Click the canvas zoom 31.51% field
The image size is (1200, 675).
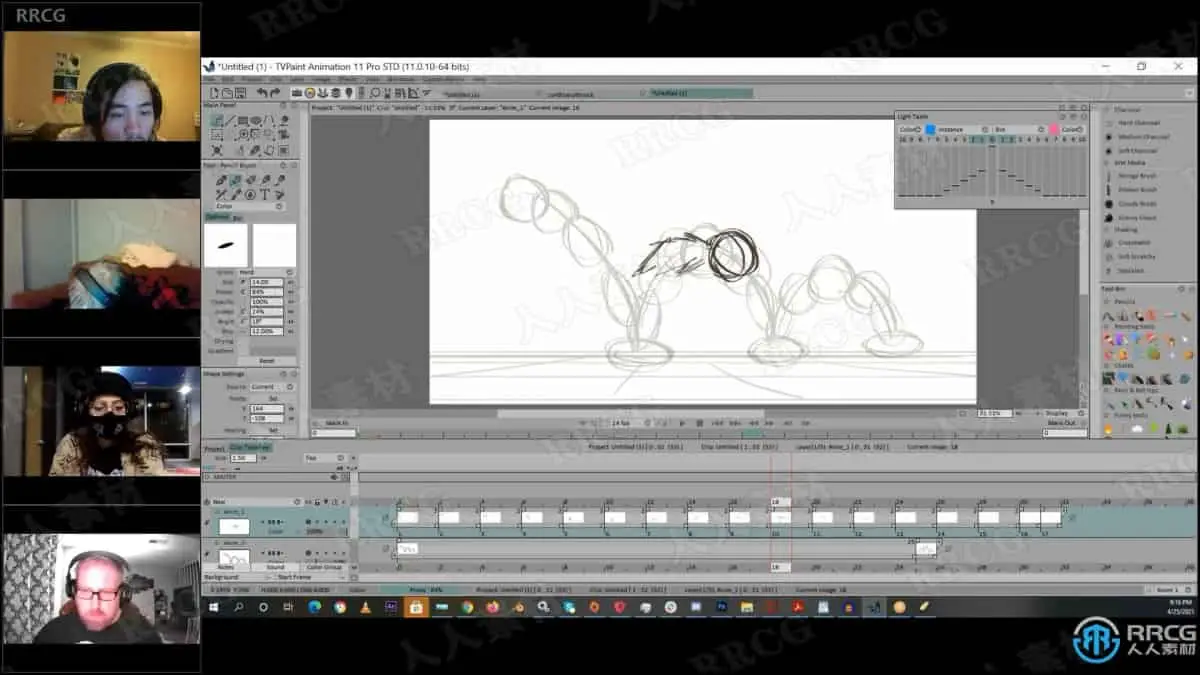click(x=994, y=412)
